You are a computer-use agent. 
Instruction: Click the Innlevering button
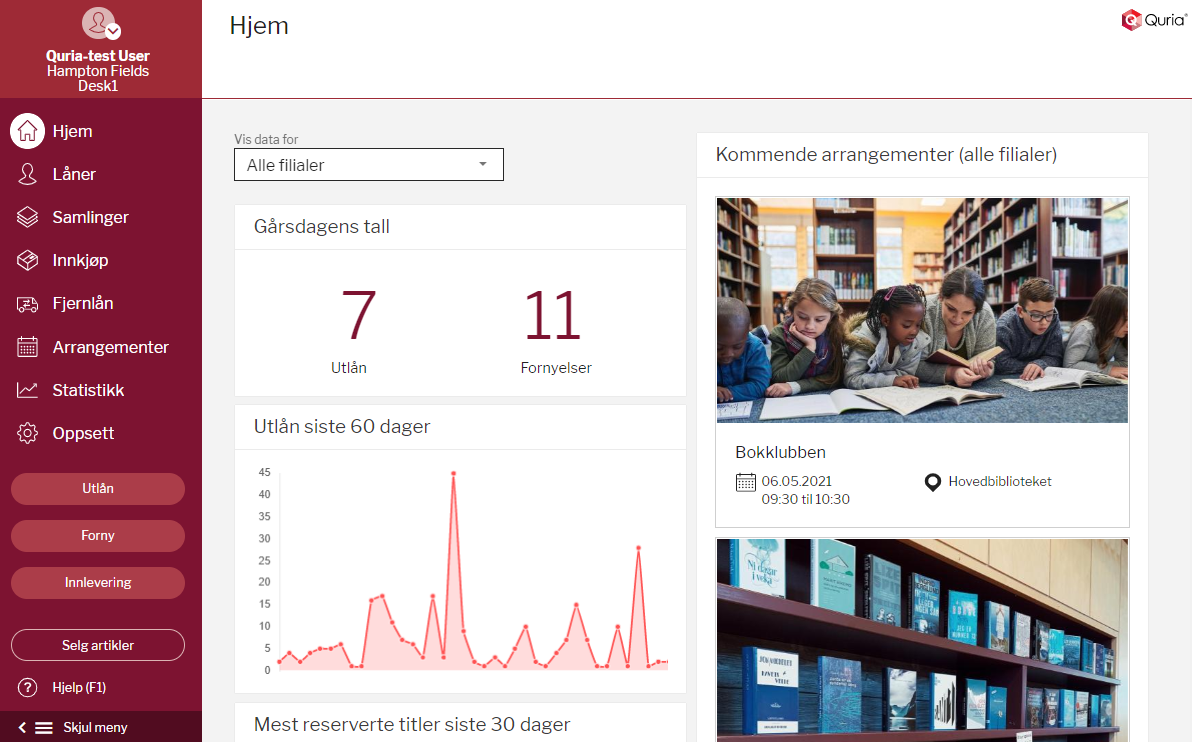tap(98, 583)
